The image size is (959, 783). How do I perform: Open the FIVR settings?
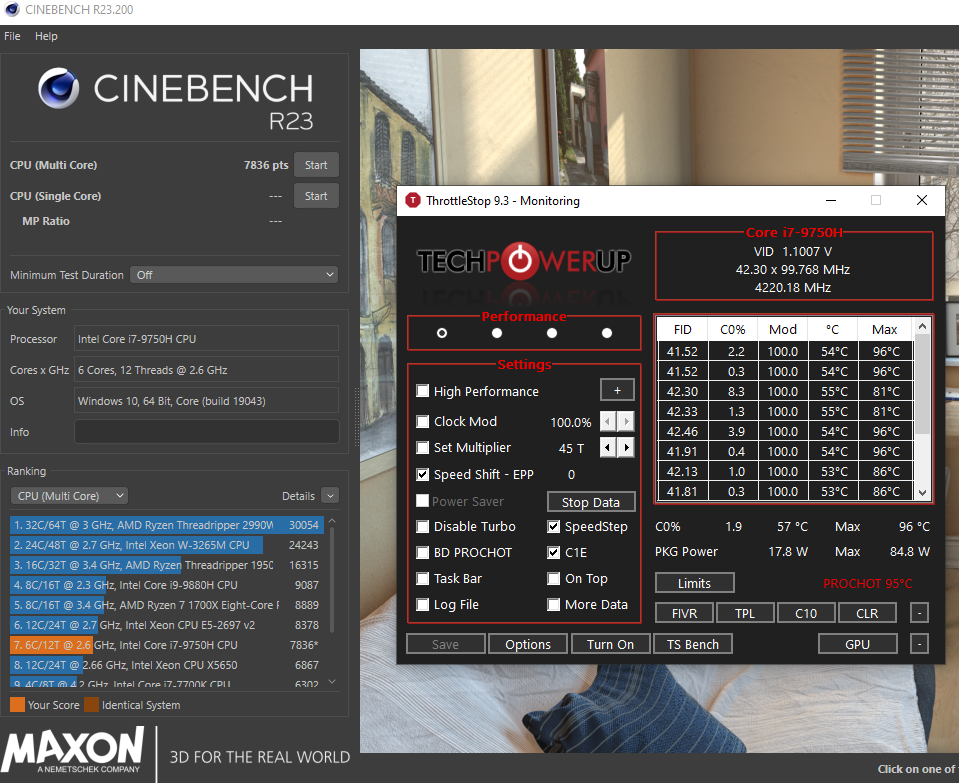(x=684, y=613)
